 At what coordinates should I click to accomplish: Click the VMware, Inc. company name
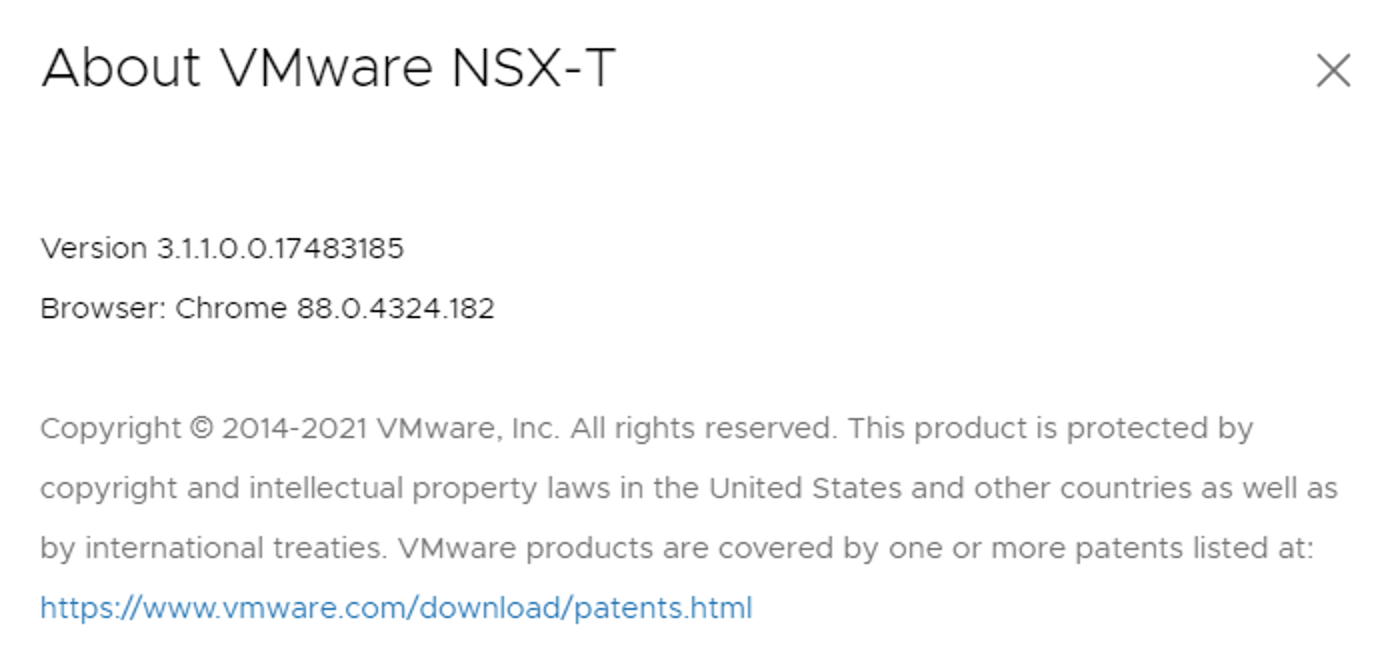[468, 429]
